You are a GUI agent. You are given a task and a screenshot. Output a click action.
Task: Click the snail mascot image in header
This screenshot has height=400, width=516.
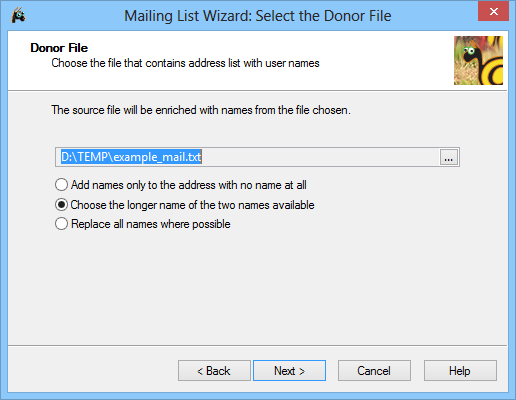point(478,60)
